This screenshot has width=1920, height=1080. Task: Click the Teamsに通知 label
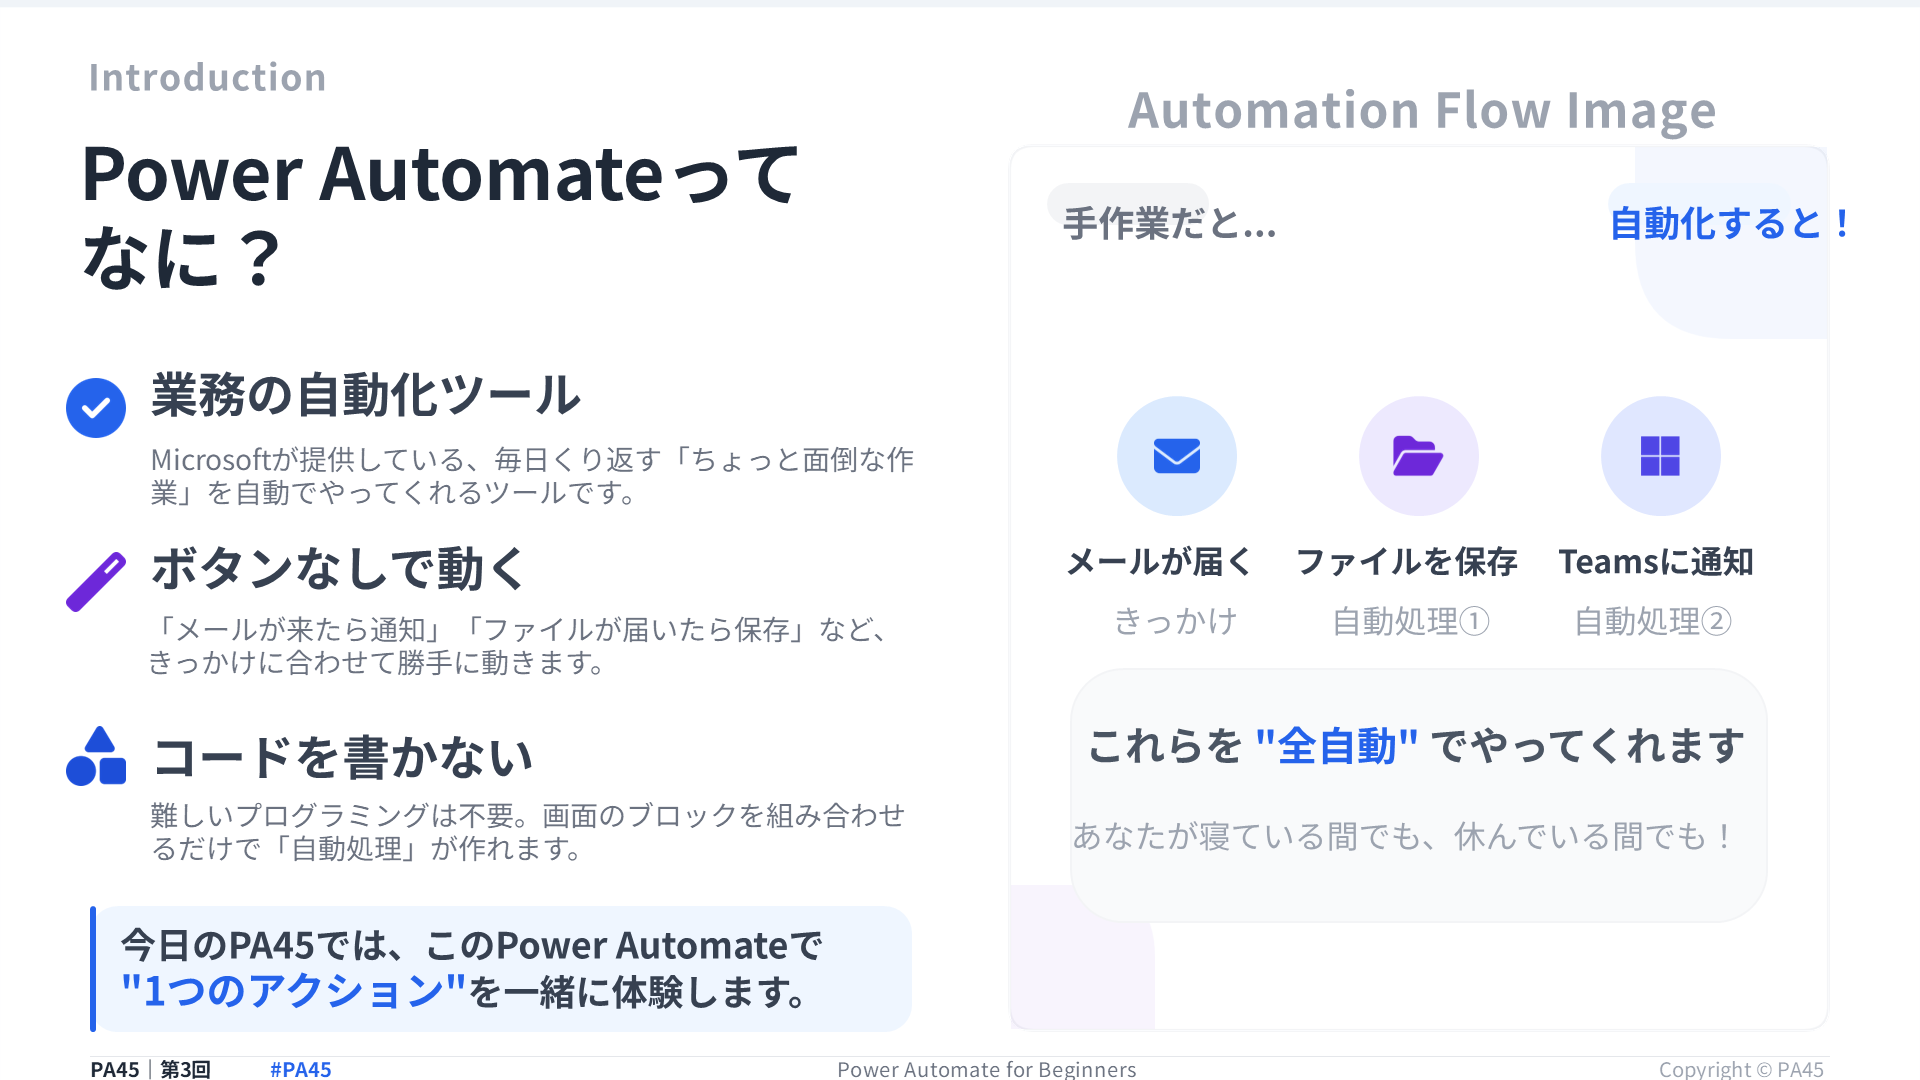coord(1656,562)
